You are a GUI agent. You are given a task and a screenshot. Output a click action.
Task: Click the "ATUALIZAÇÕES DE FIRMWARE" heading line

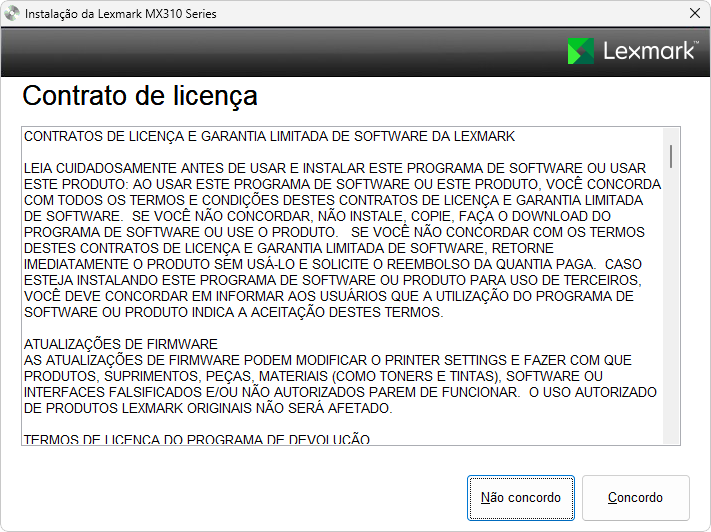(121, 344)
